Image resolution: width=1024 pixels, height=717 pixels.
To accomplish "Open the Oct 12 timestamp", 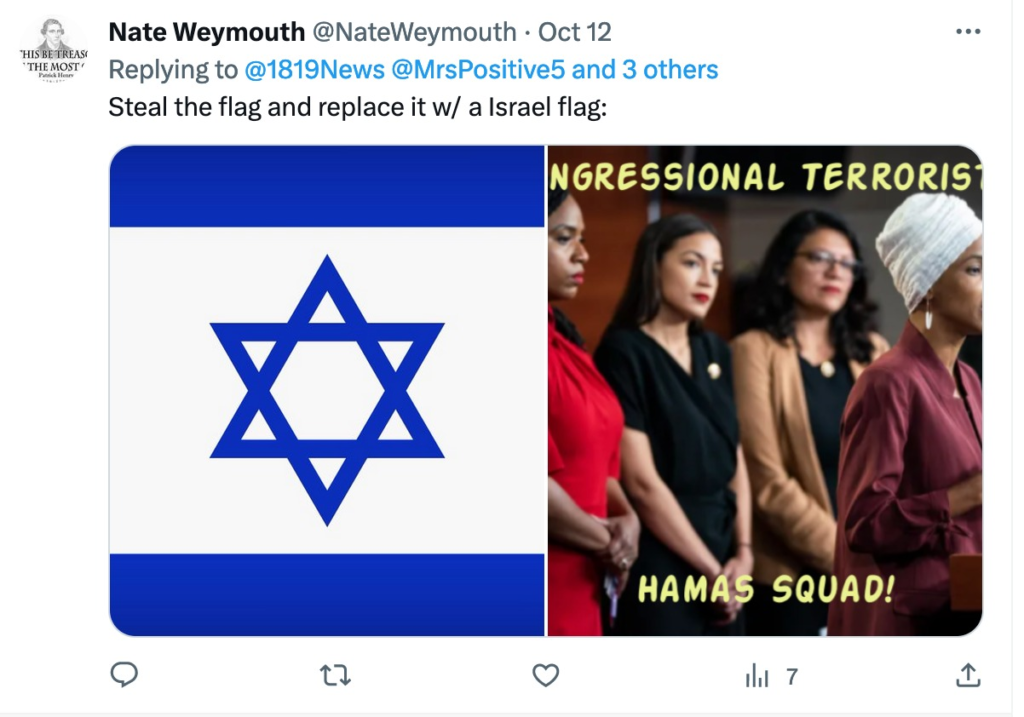I will (x=574, y=32).
